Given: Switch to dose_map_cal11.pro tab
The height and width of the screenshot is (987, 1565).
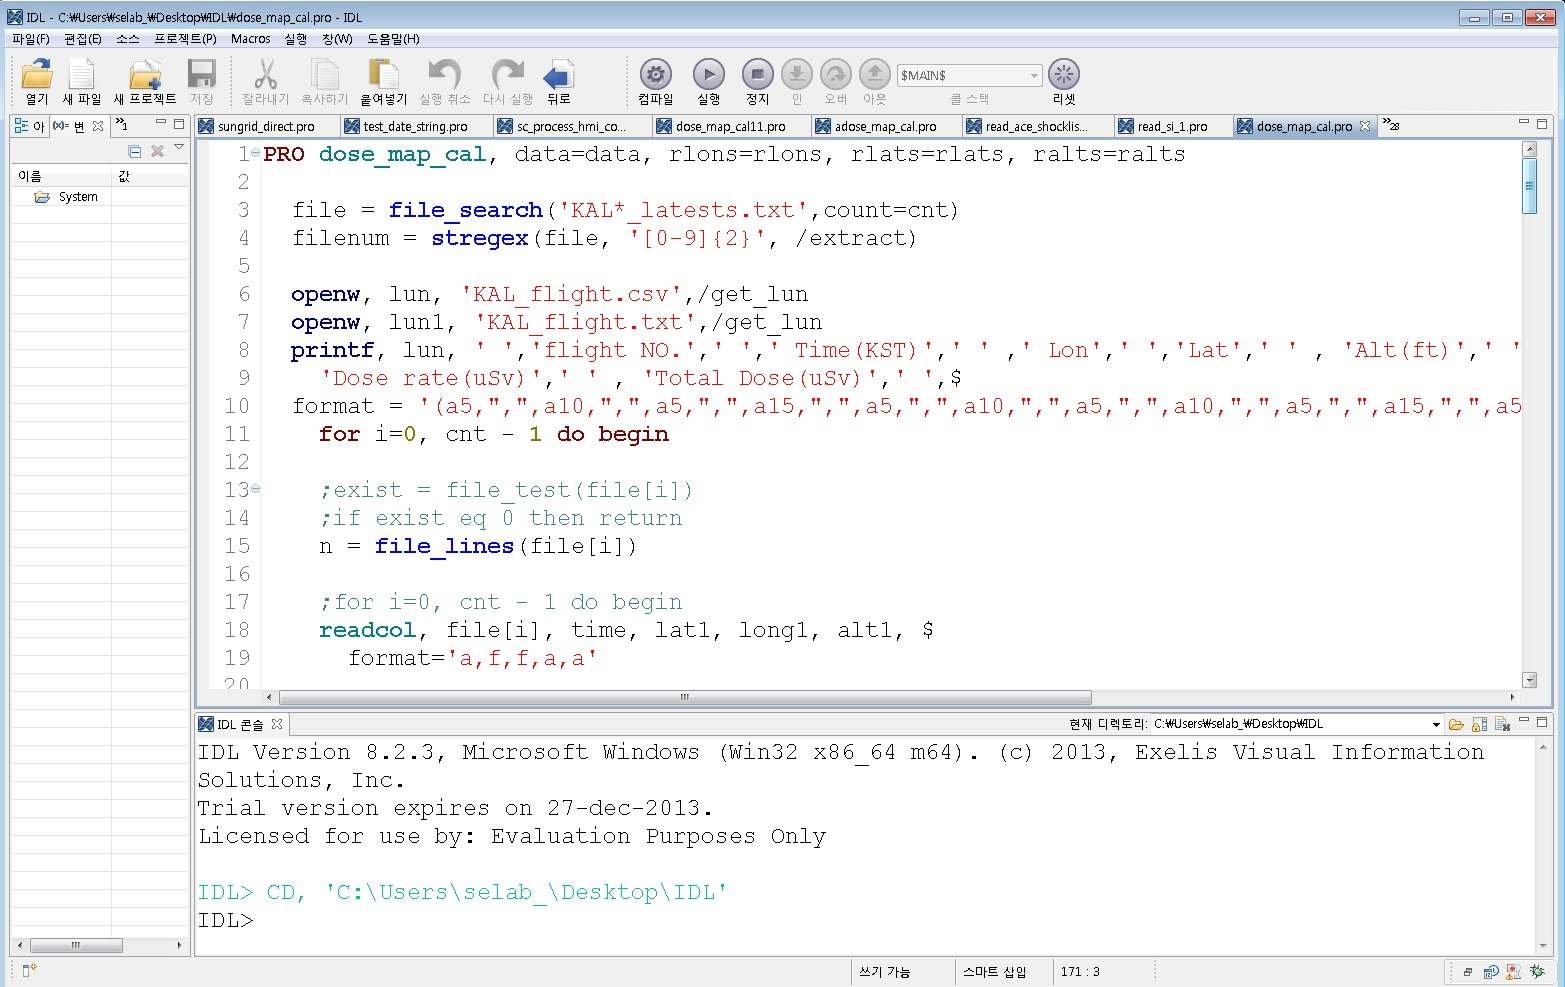Looking at the screenshot, I should [x=731, y=127].
